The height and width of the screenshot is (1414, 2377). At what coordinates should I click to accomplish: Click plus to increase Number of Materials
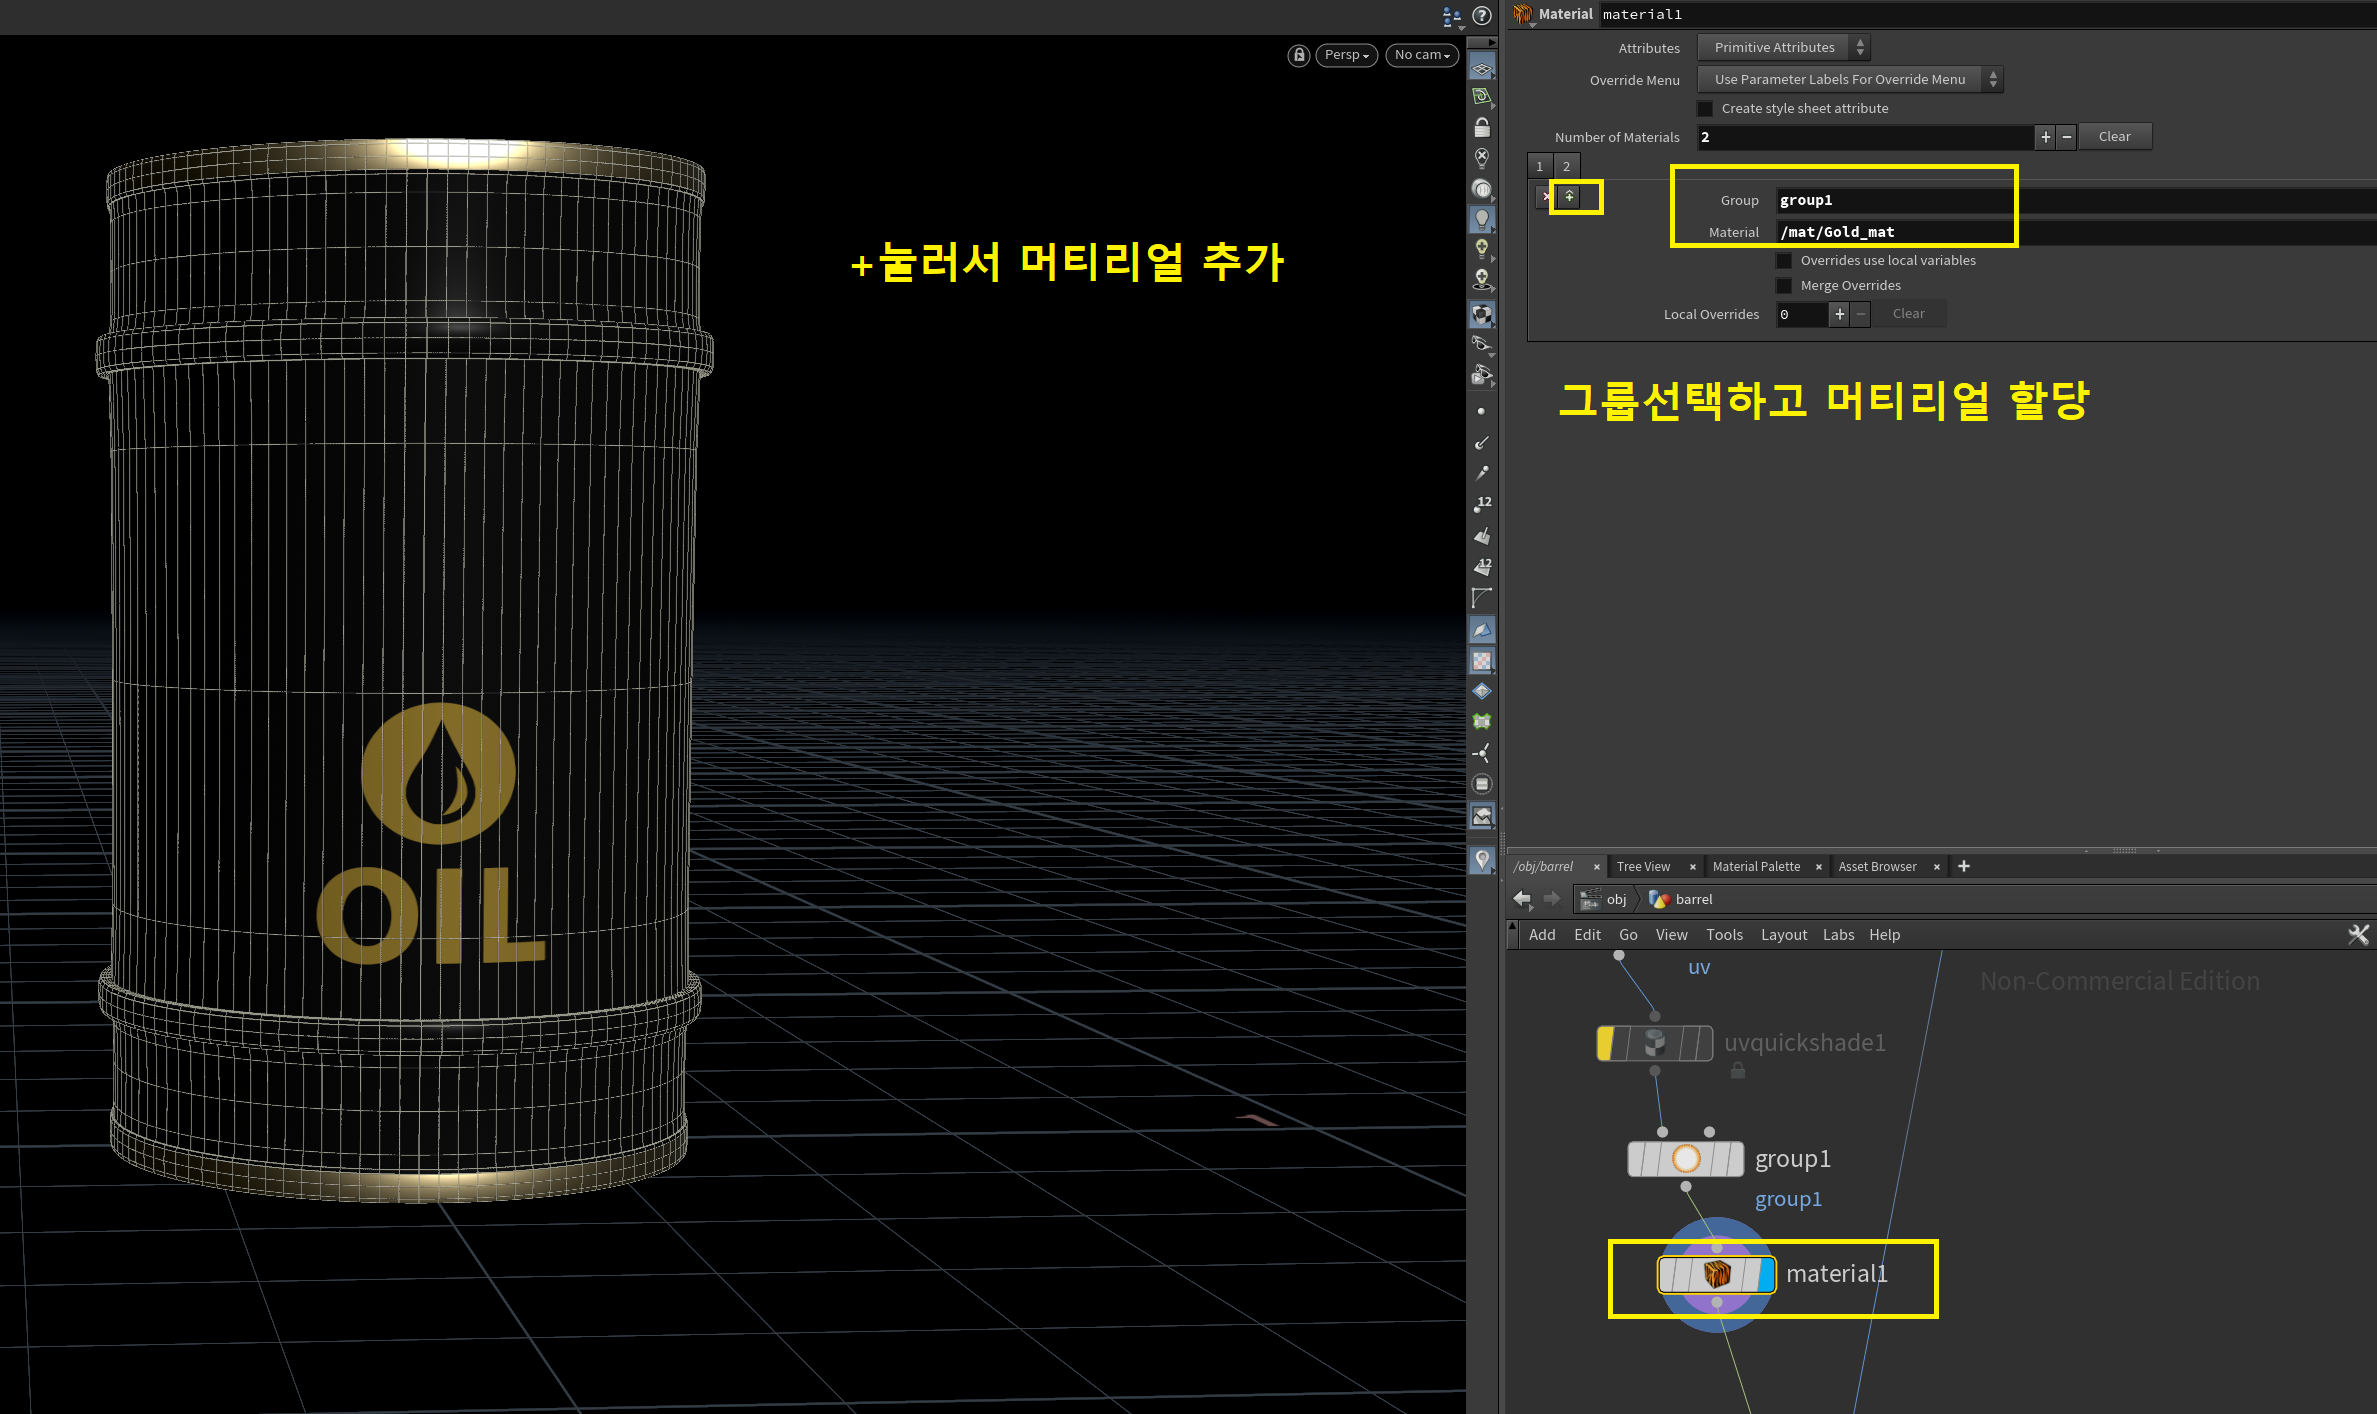tap(2045, 137)
